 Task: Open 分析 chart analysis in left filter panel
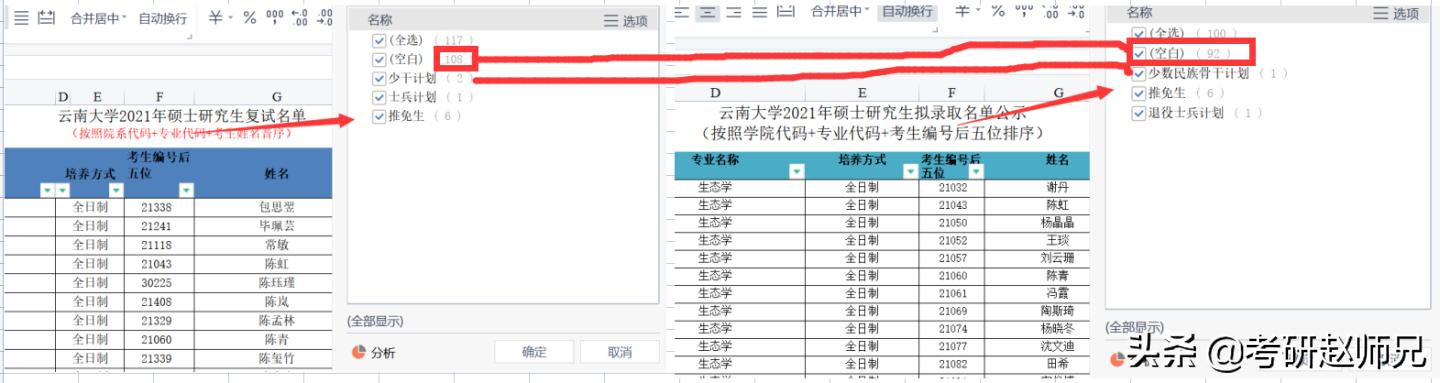click(x=375, y=352)
